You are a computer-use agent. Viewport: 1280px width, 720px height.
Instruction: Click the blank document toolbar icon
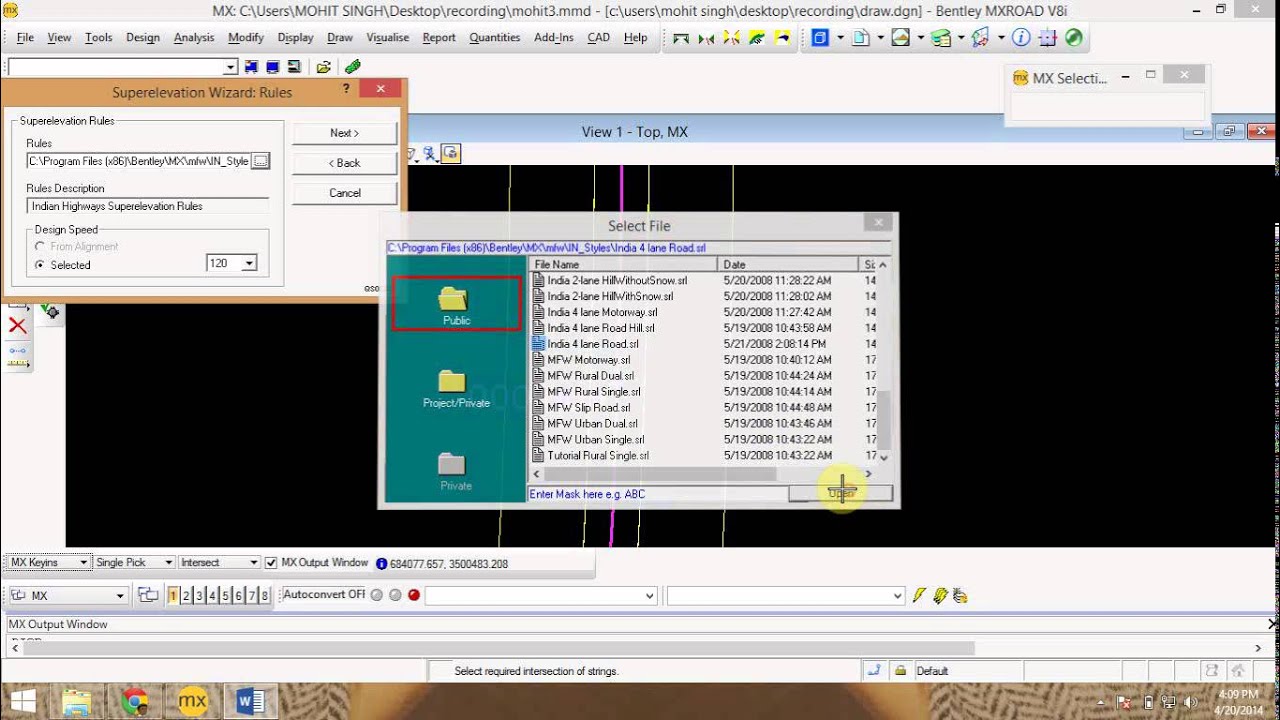[860, 38]
